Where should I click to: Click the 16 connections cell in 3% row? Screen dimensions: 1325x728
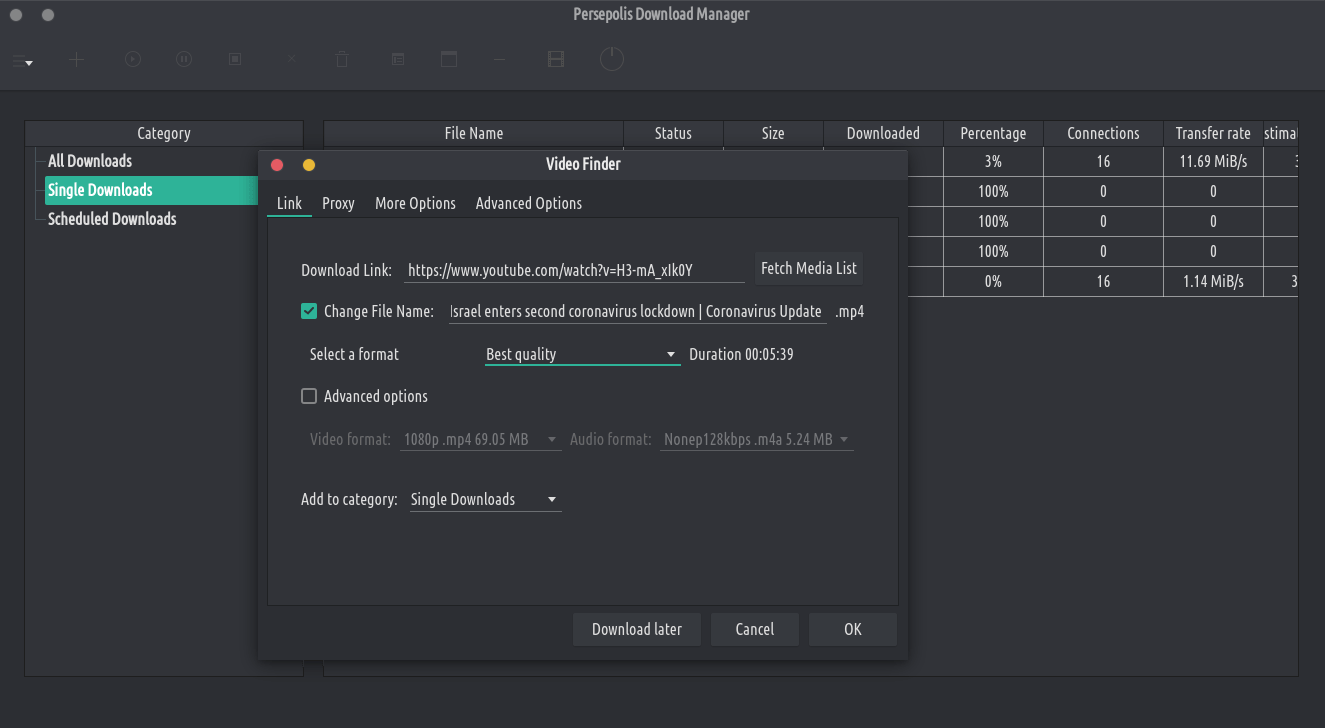(x=1103, y=161)
